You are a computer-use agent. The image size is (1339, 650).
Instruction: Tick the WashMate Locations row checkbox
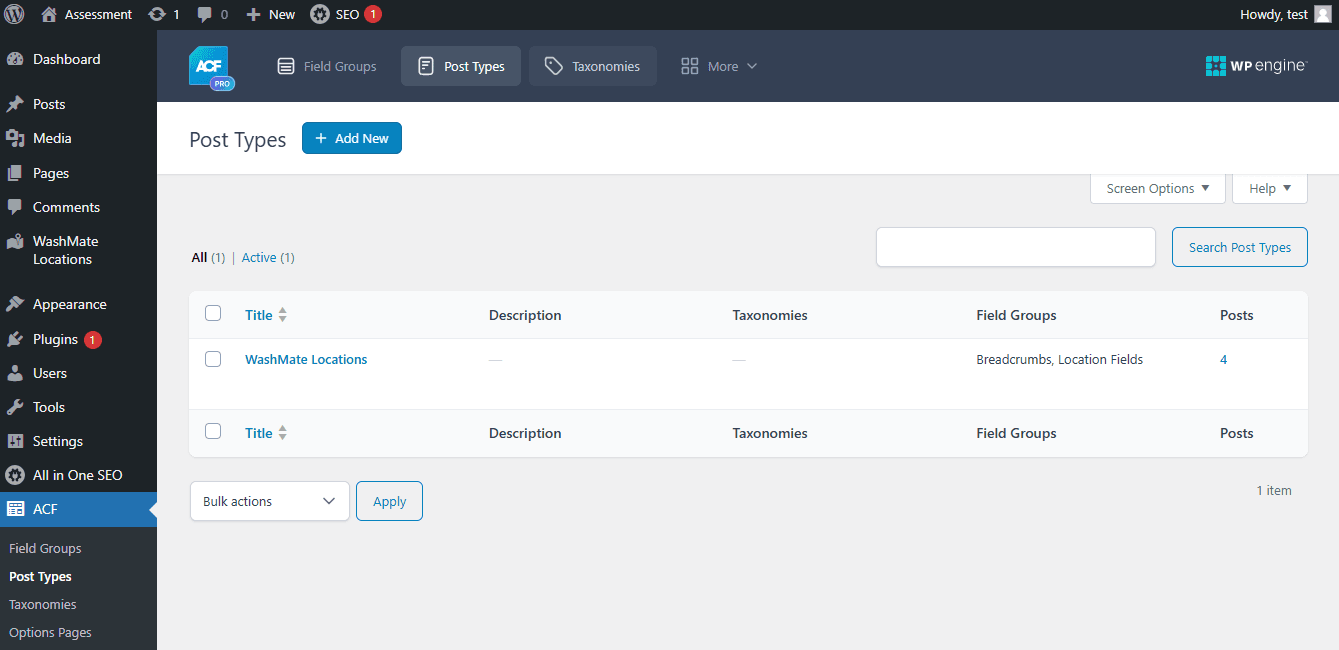(213, 359)
